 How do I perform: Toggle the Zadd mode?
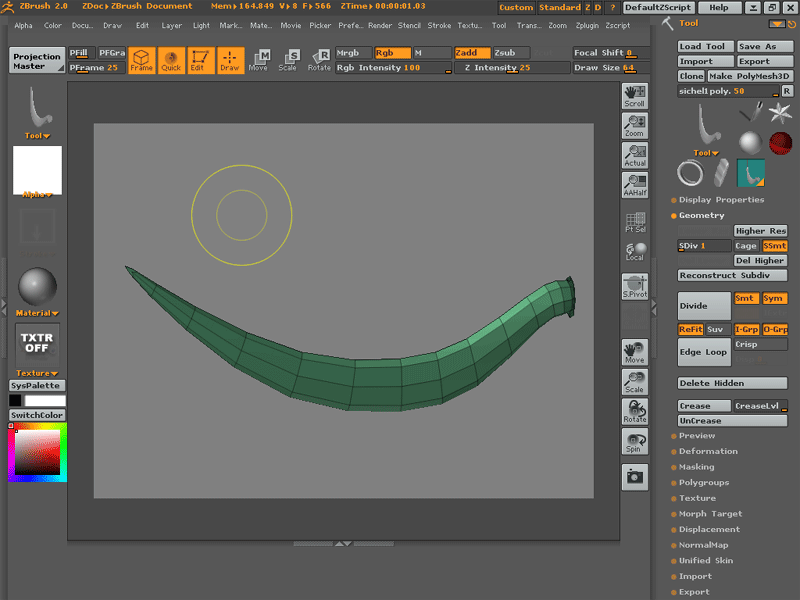pos(472,53)
